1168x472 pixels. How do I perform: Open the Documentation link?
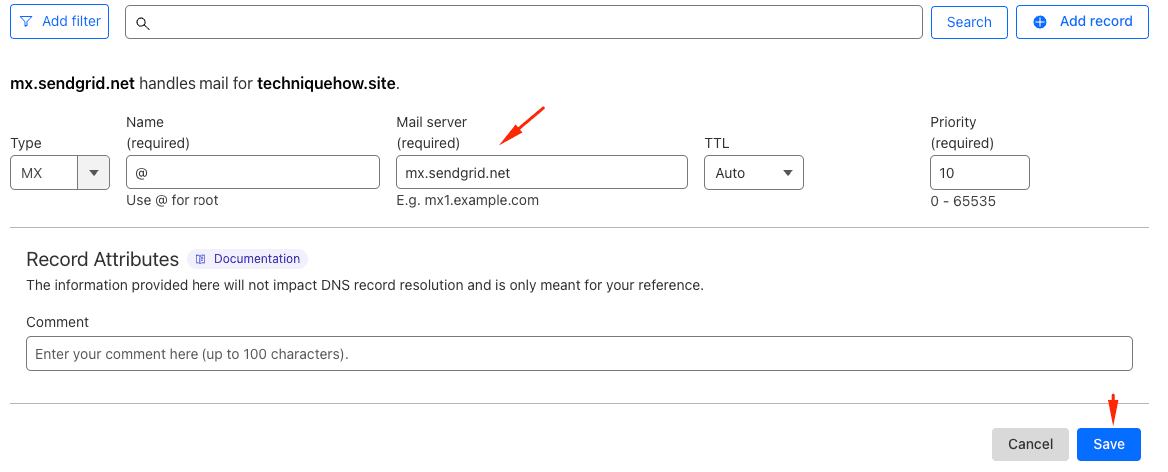(256, 259)
